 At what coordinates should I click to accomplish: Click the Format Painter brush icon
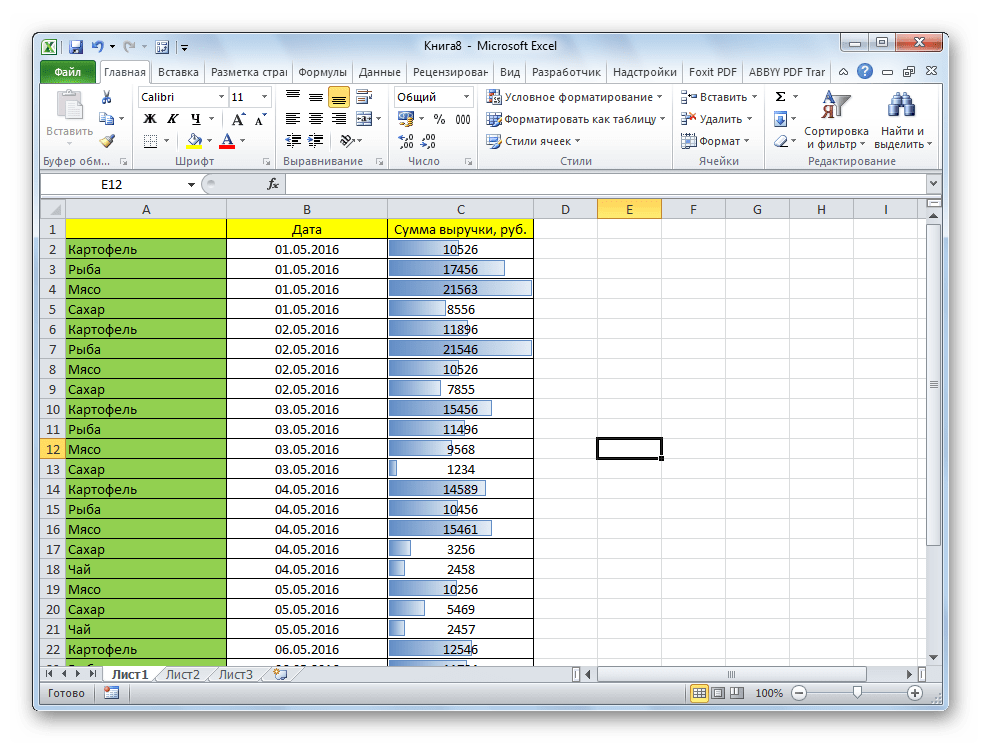(107, 141)
